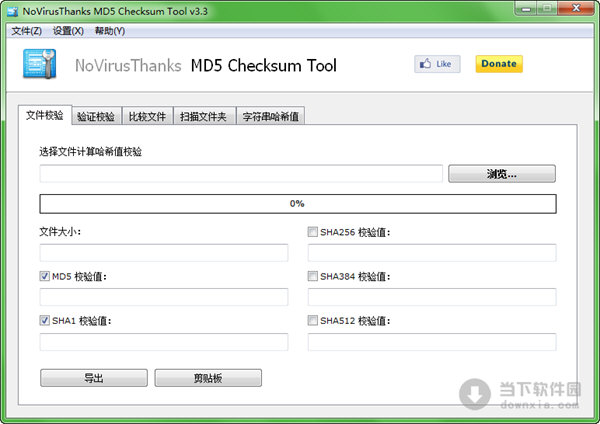Open the 设置(X) menu
The image size is (600, 424).
pos(68,31)
